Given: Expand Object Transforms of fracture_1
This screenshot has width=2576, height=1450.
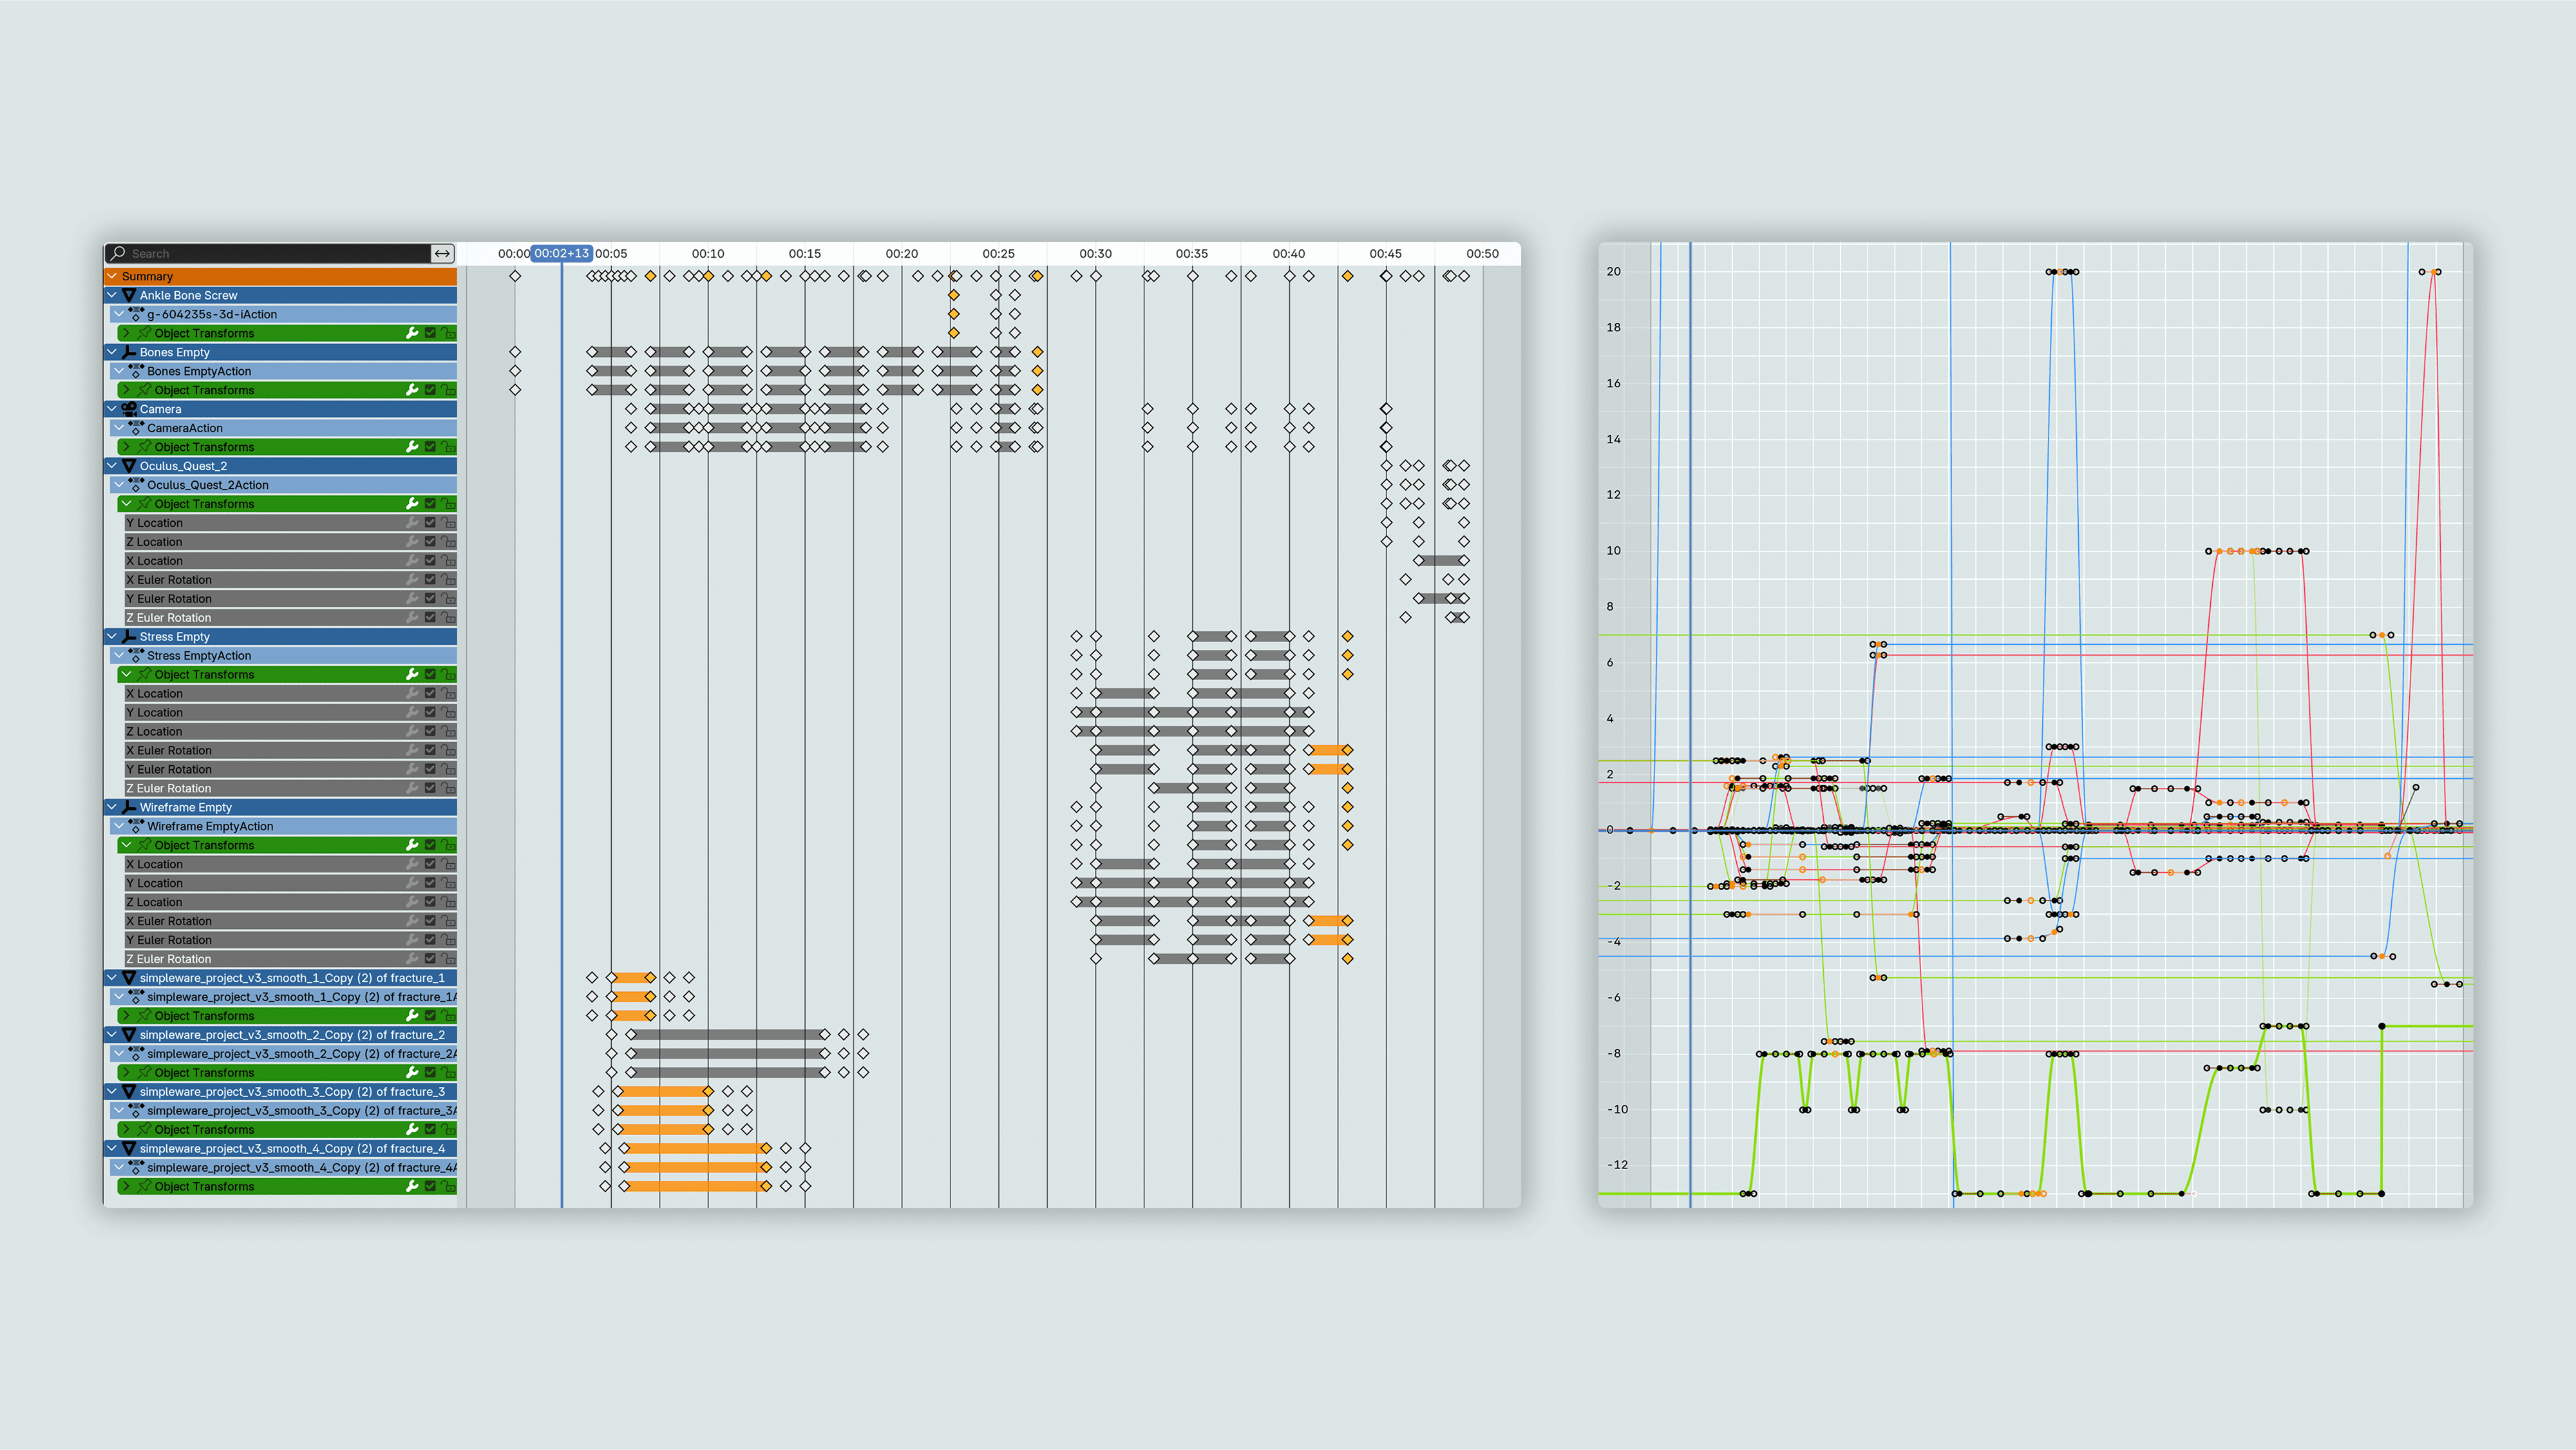Looking at the screenshot, I should click(x=126, y=1016).
